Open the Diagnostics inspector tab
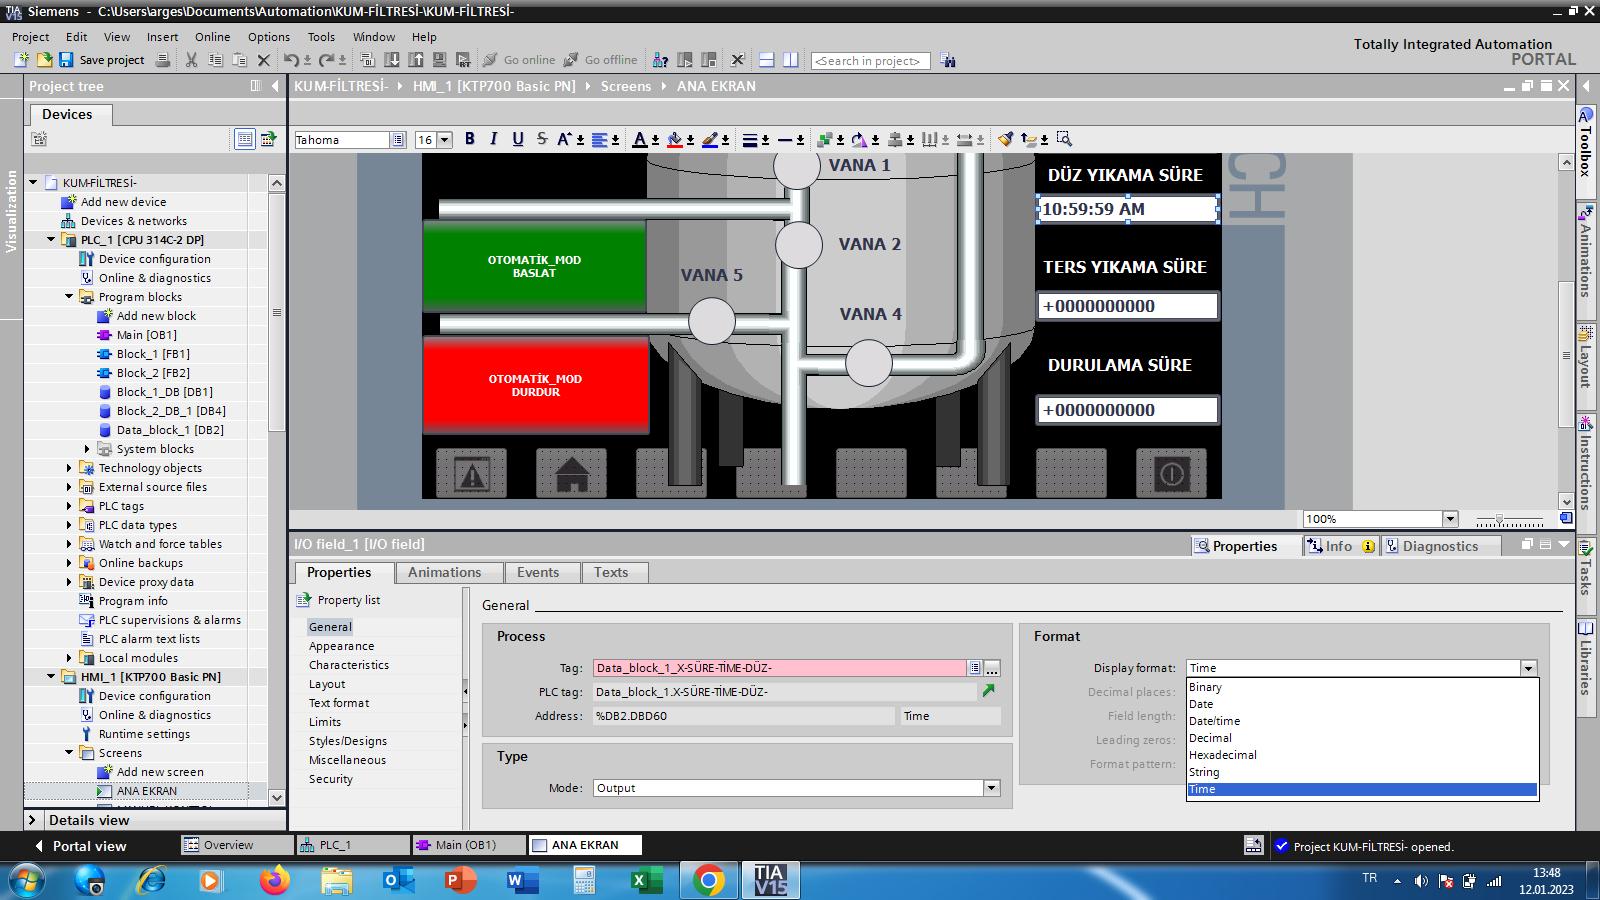Screen dimensions: 1600x900 click(x=1440, y=546)
